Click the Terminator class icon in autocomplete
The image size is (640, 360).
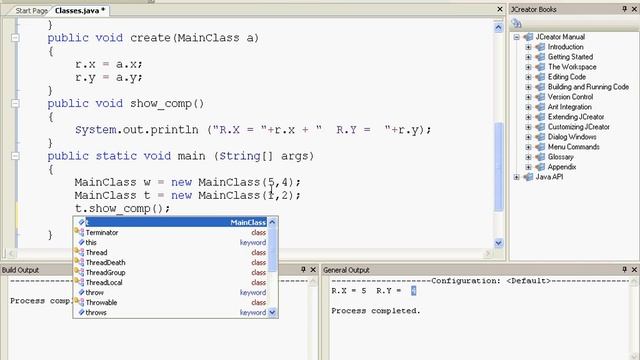79,232
